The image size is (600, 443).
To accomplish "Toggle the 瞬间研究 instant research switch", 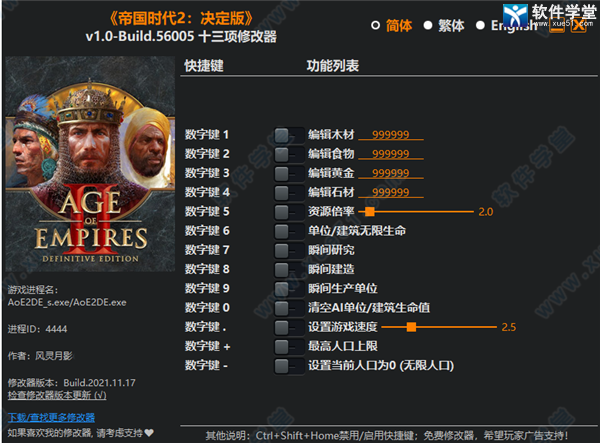I will 289,250.
